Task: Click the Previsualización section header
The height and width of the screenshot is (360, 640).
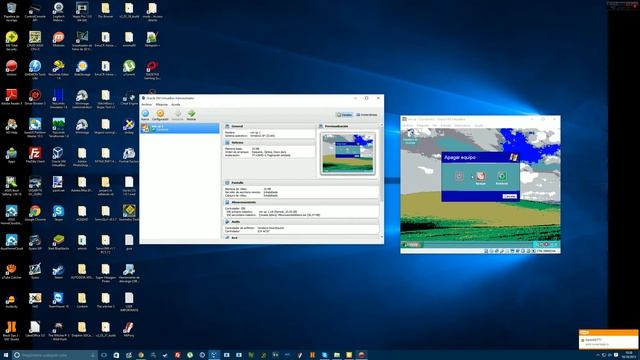Action: (x=349, y=126)
